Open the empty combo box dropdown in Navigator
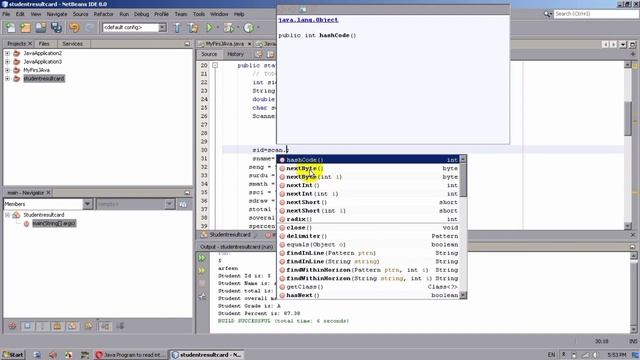The width and height of the screenshot is (640, 360). tap(169, 204)
